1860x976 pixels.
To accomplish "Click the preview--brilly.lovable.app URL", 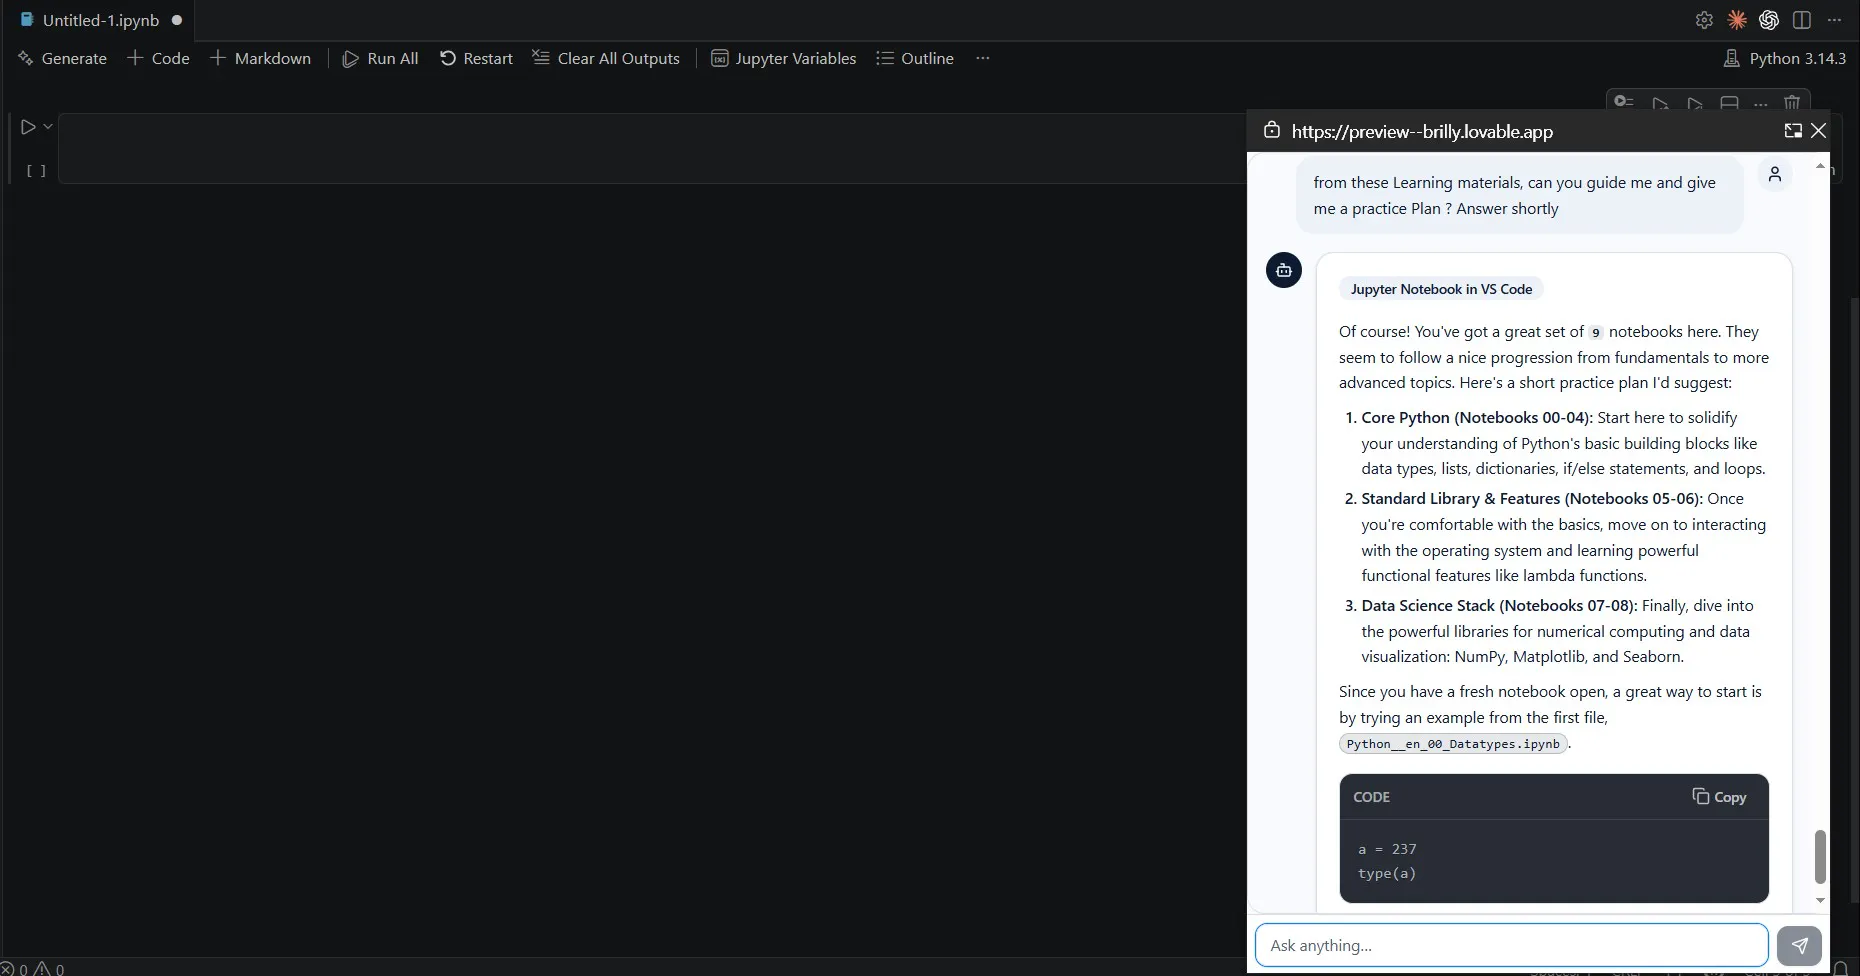I will tap(1422, 131).
